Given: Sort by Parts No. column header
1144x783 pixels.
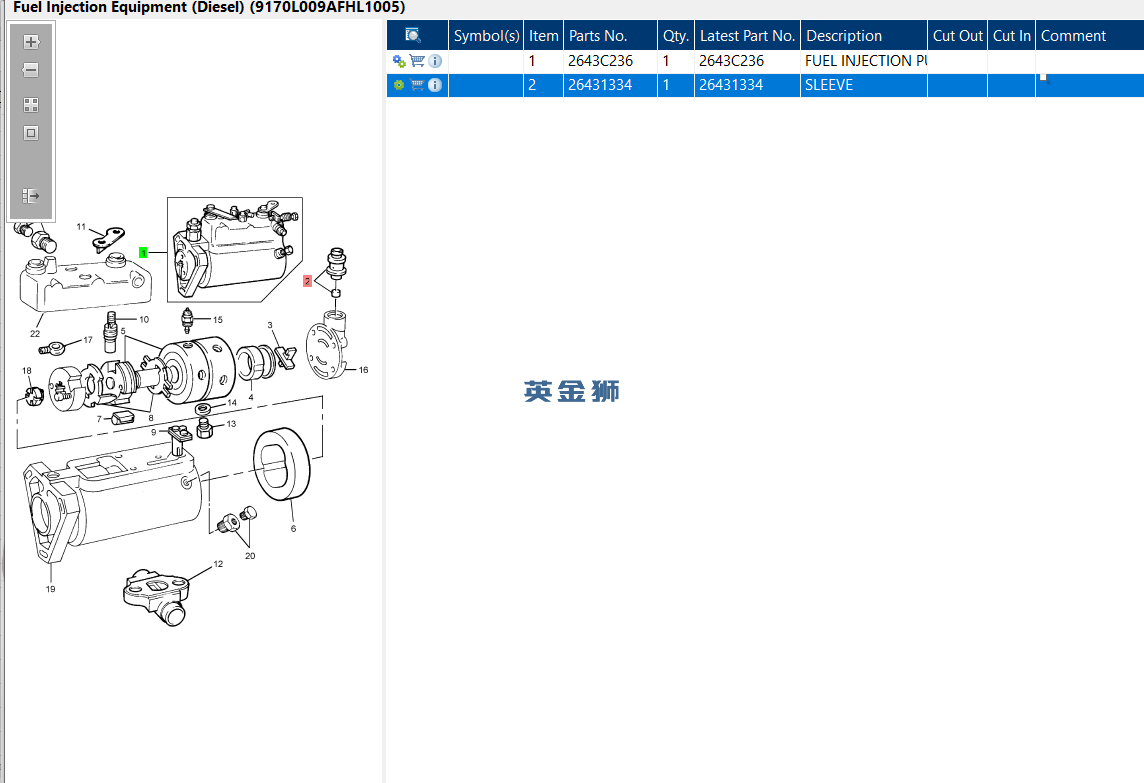Looking at the screenshot, I should [x=610, y=36].
